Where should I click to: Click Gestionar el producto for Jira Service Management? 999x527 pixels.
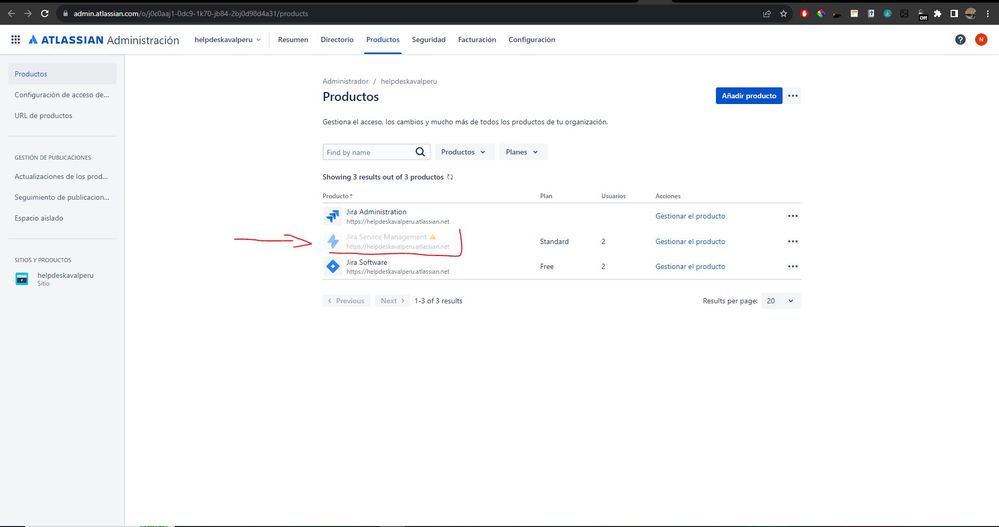click(690, 242)
